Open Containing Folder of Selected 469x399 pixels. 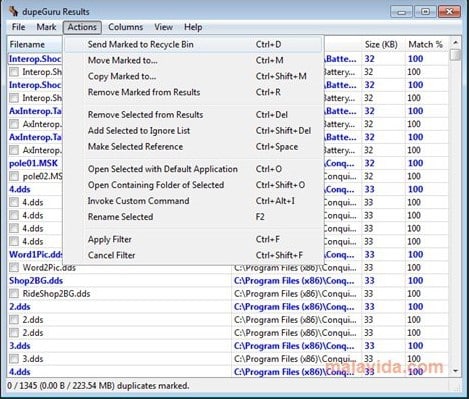click(193, 185)
